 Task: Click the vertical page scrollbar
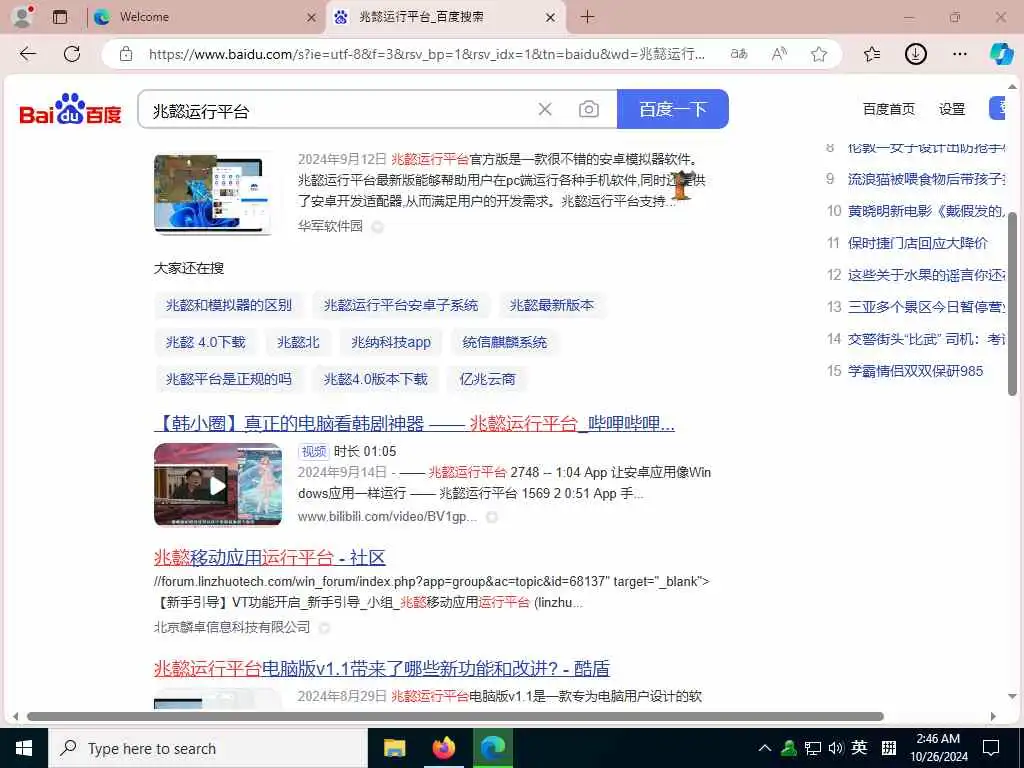coord(1012,304)
